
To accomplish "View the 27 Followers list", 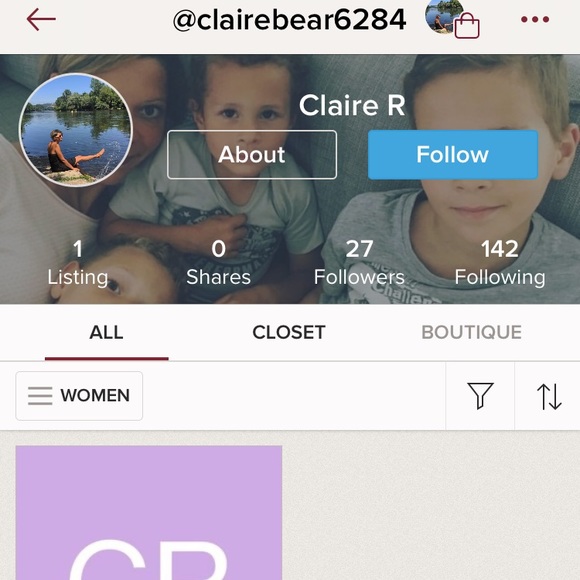I will pos(359,263).
